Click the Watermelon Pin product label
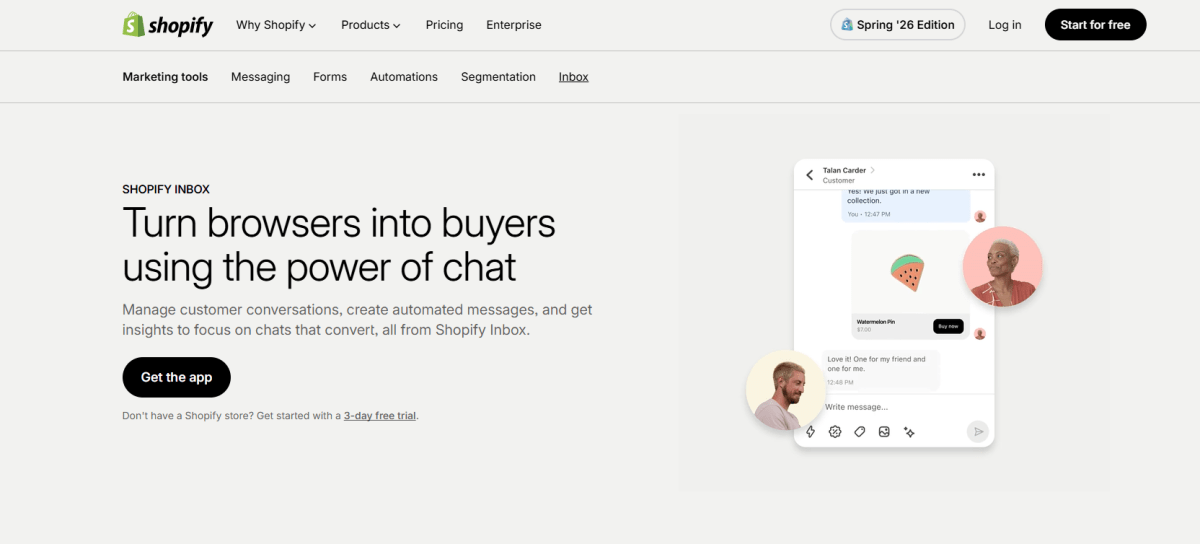The image size is (1200, 544). click(x=876, y=322)
